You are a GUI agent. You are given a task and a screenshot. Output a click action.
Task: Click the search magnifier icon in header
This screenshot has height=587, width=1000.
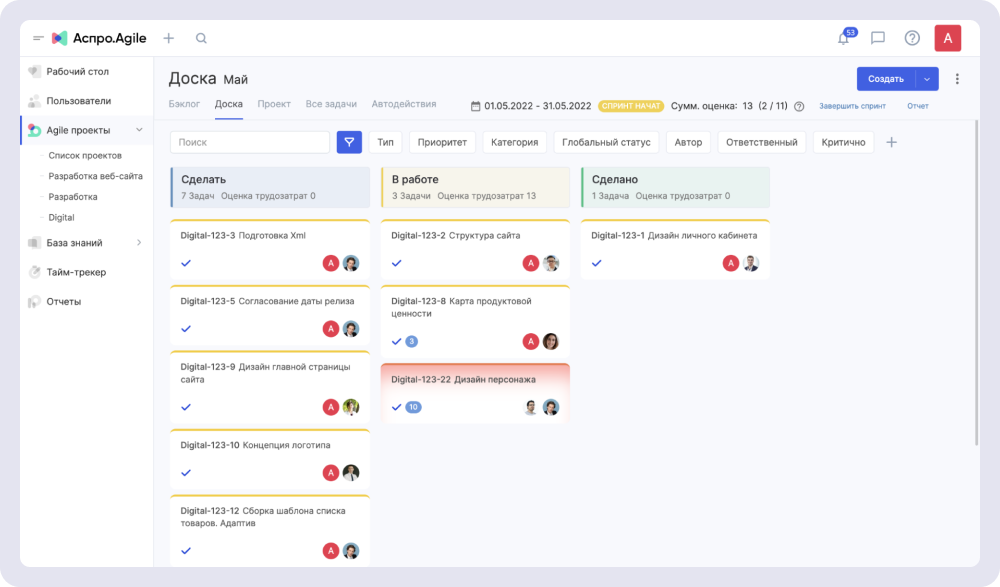[x=201, y=38]
